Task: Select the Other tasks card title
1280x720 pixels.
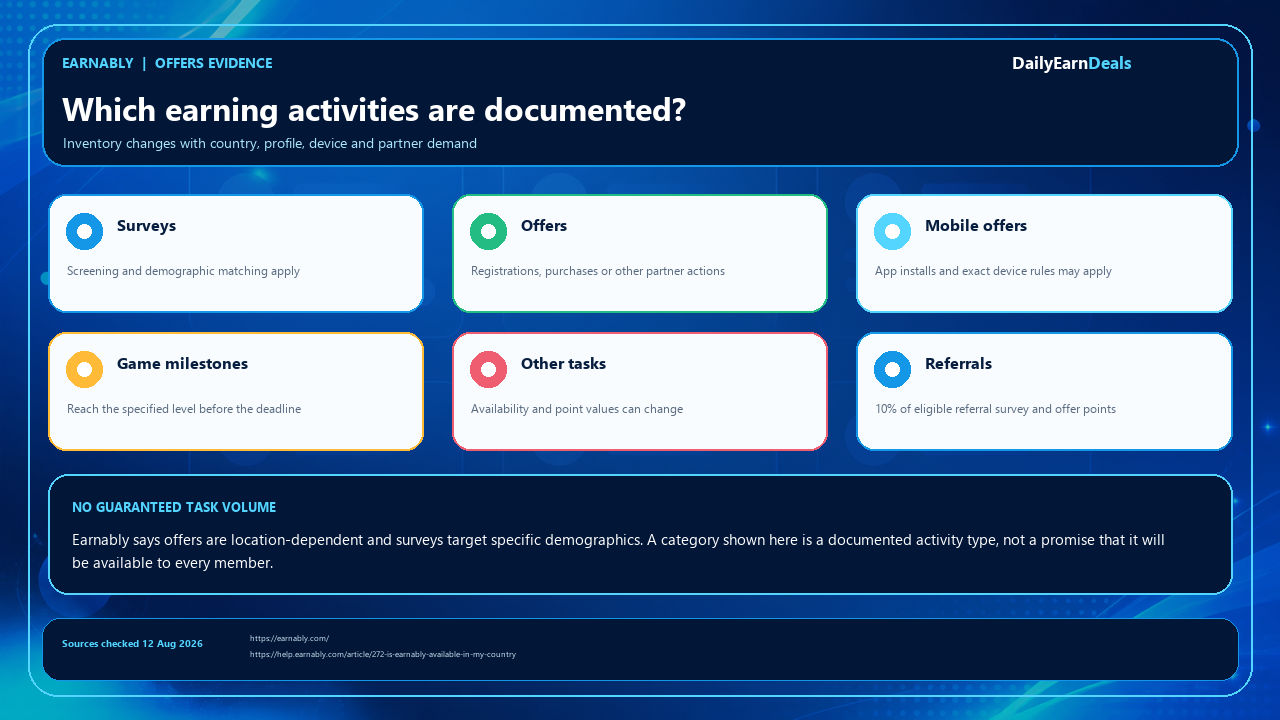Action: tap(563, 364)
